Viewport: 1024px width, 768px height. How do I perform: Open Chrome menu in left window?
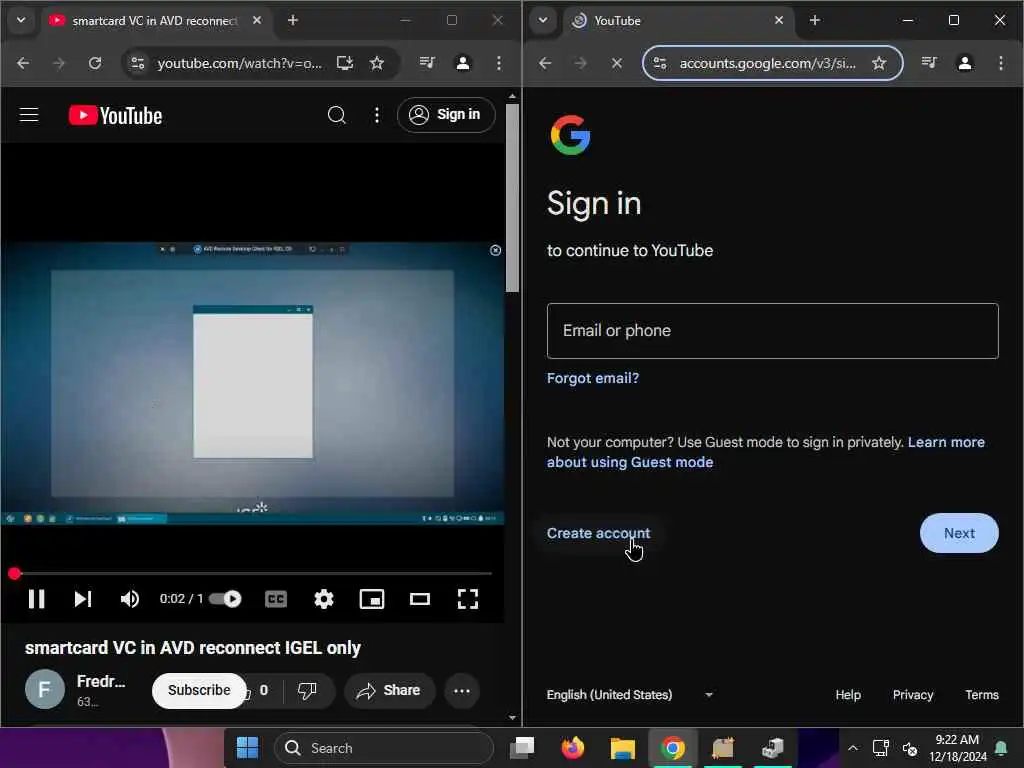coord(499,63)
